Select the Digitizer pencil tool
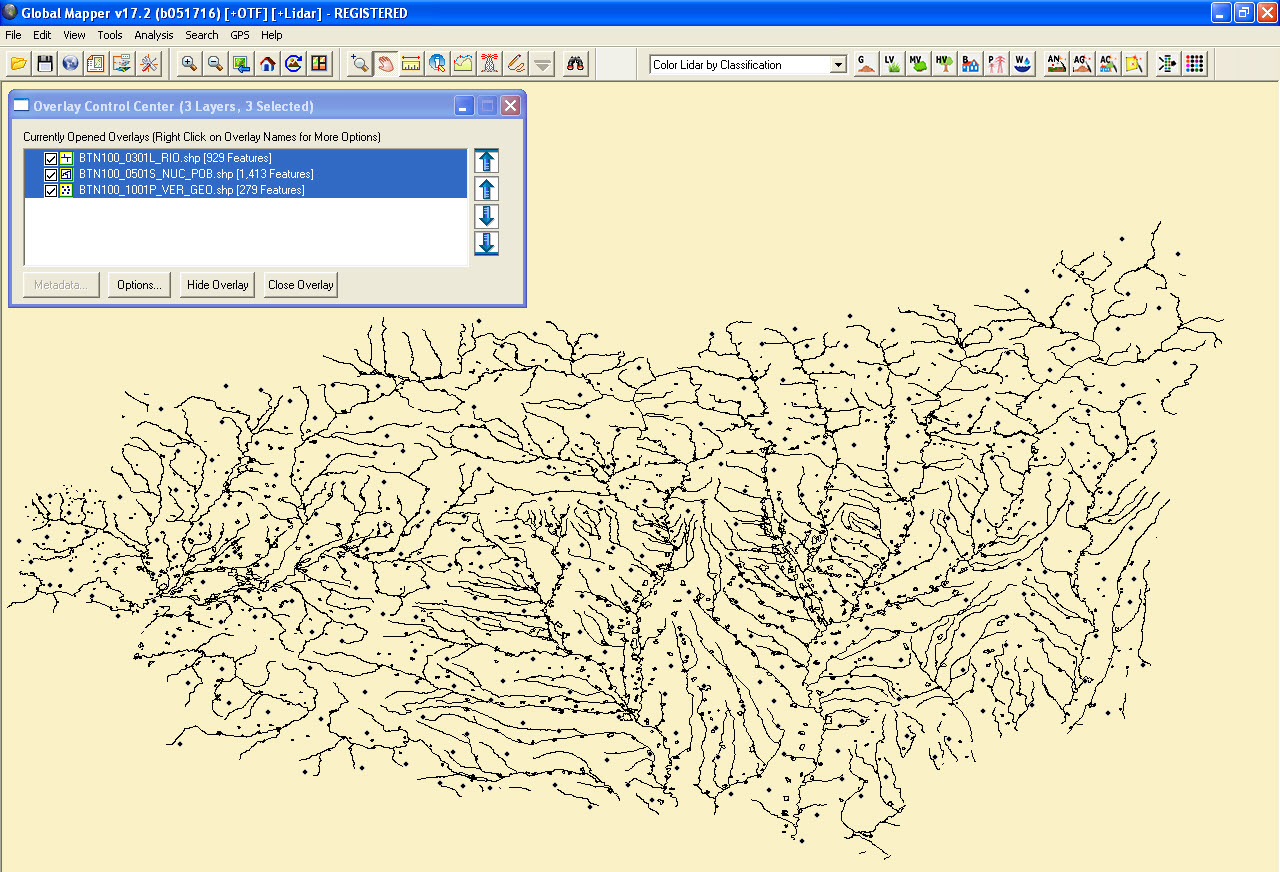1280x872 pixels. pos(515,62)
